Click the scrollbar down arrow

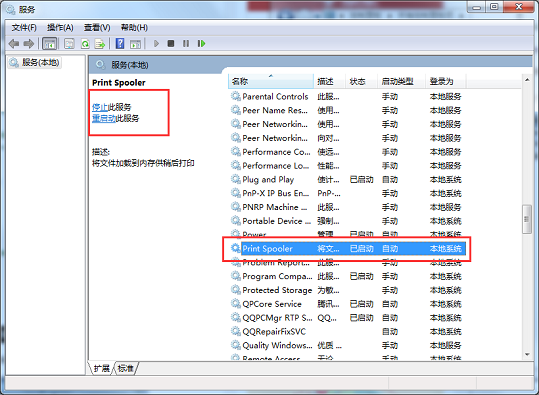pos(527,354)
